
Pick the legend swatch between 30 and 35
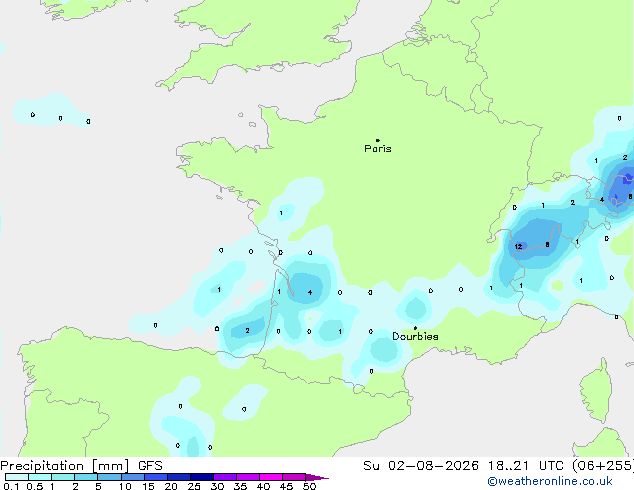pyautogui.click(x=225, y=477)
